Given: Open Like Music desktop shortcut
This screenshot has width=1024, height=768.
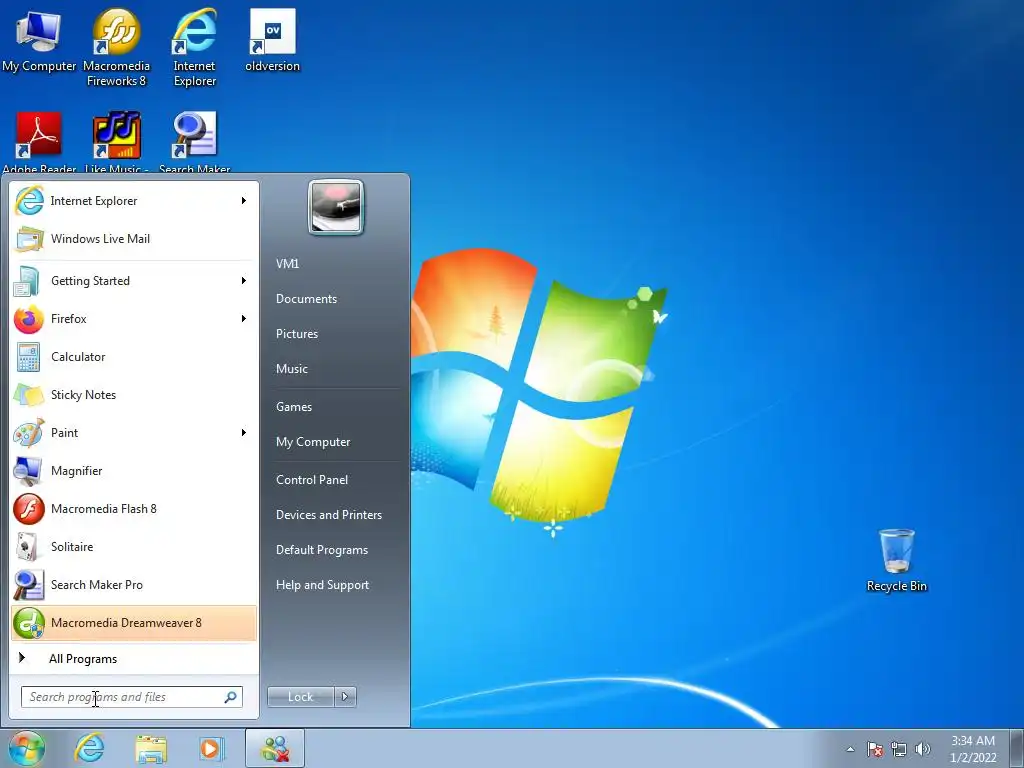Looking at the screenshot, I should click(x=116, y=142).
